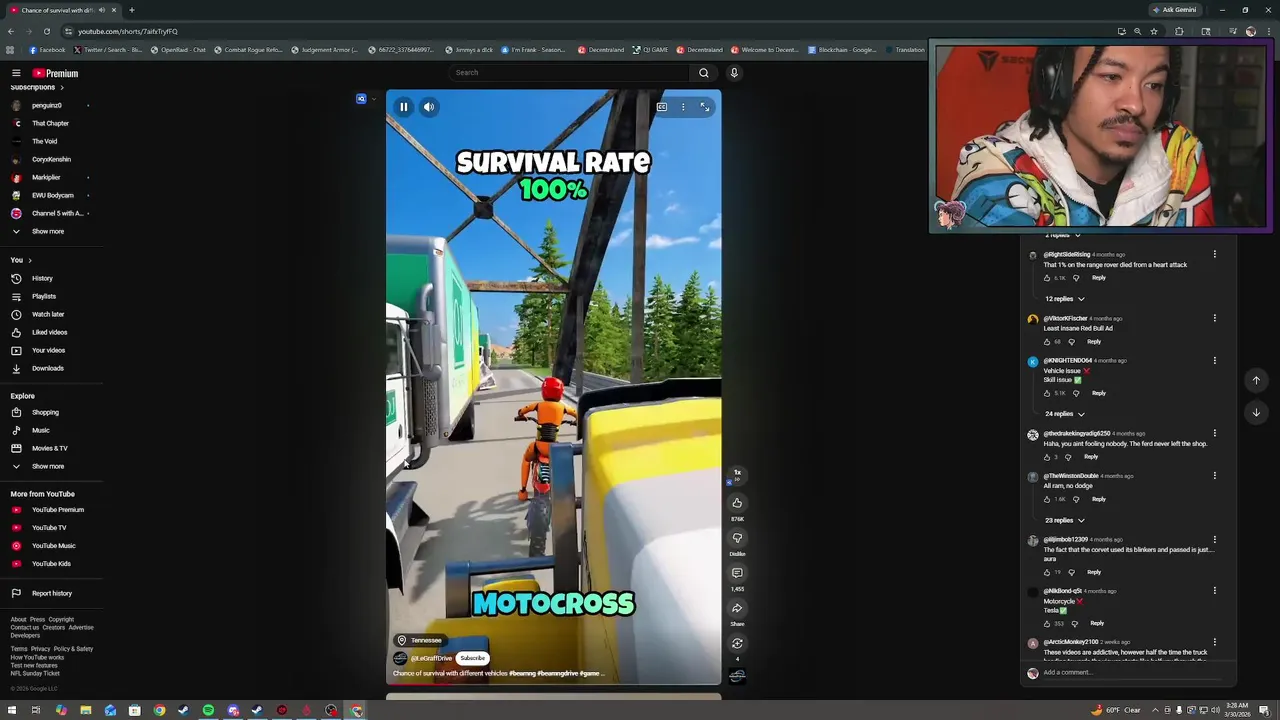Enter fullscreen on the Shorts player
Image resolution: width=1280 pixels, height=720 pixels.
coord(705,107)
